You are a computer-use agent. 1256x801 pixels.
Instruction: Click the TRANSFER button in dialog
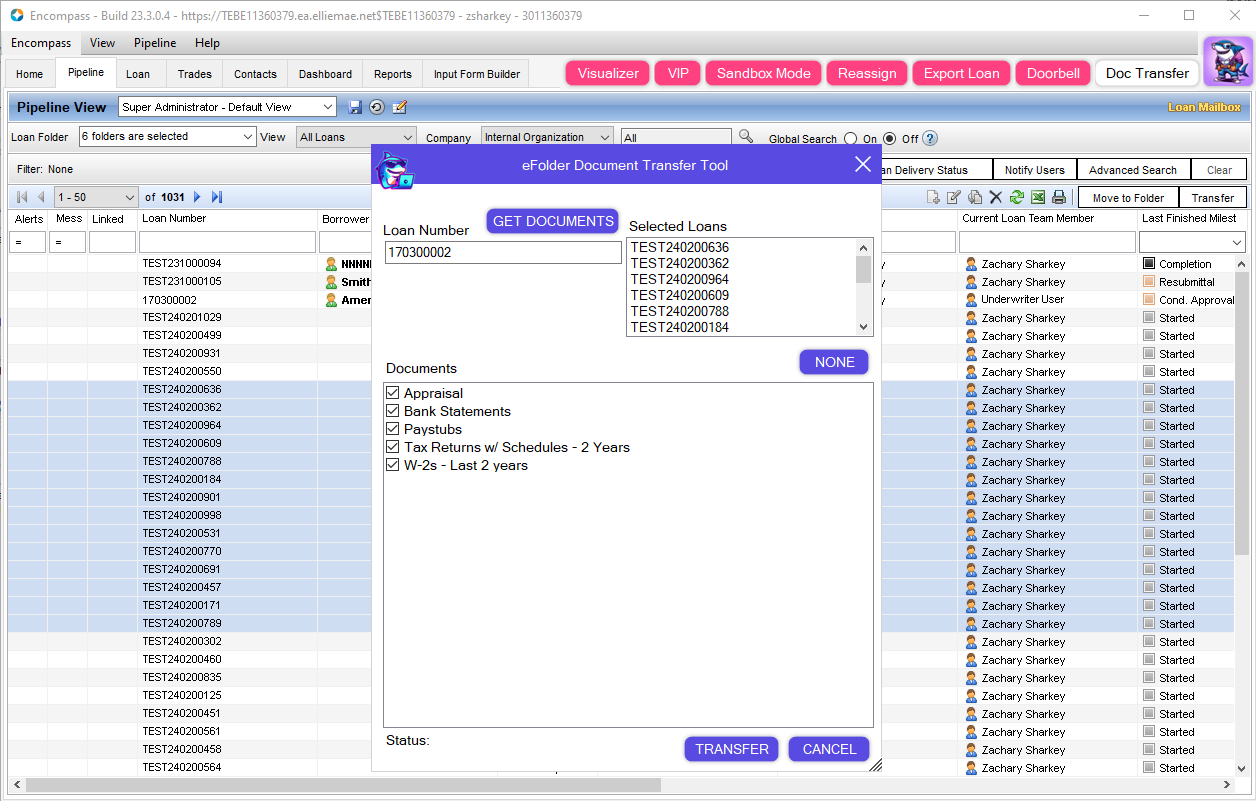pyautogui.click(x=731, y=749)
